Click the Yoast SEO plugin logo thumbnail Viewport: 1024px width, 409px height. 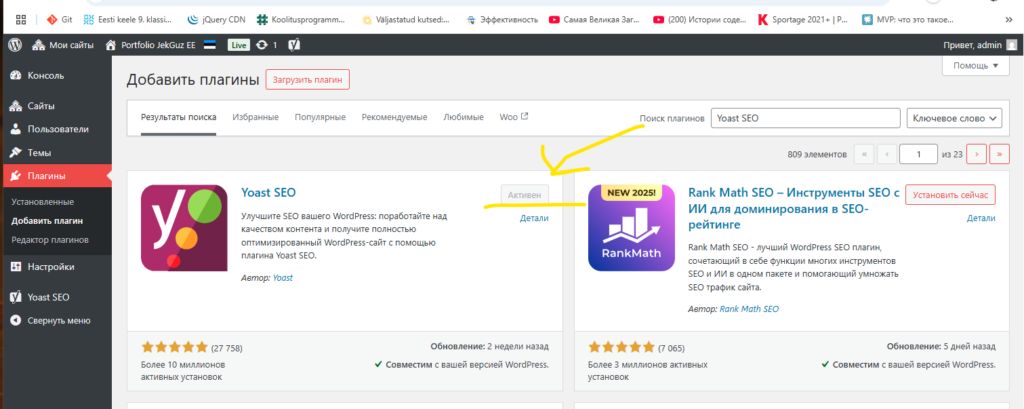coord(184,227)
